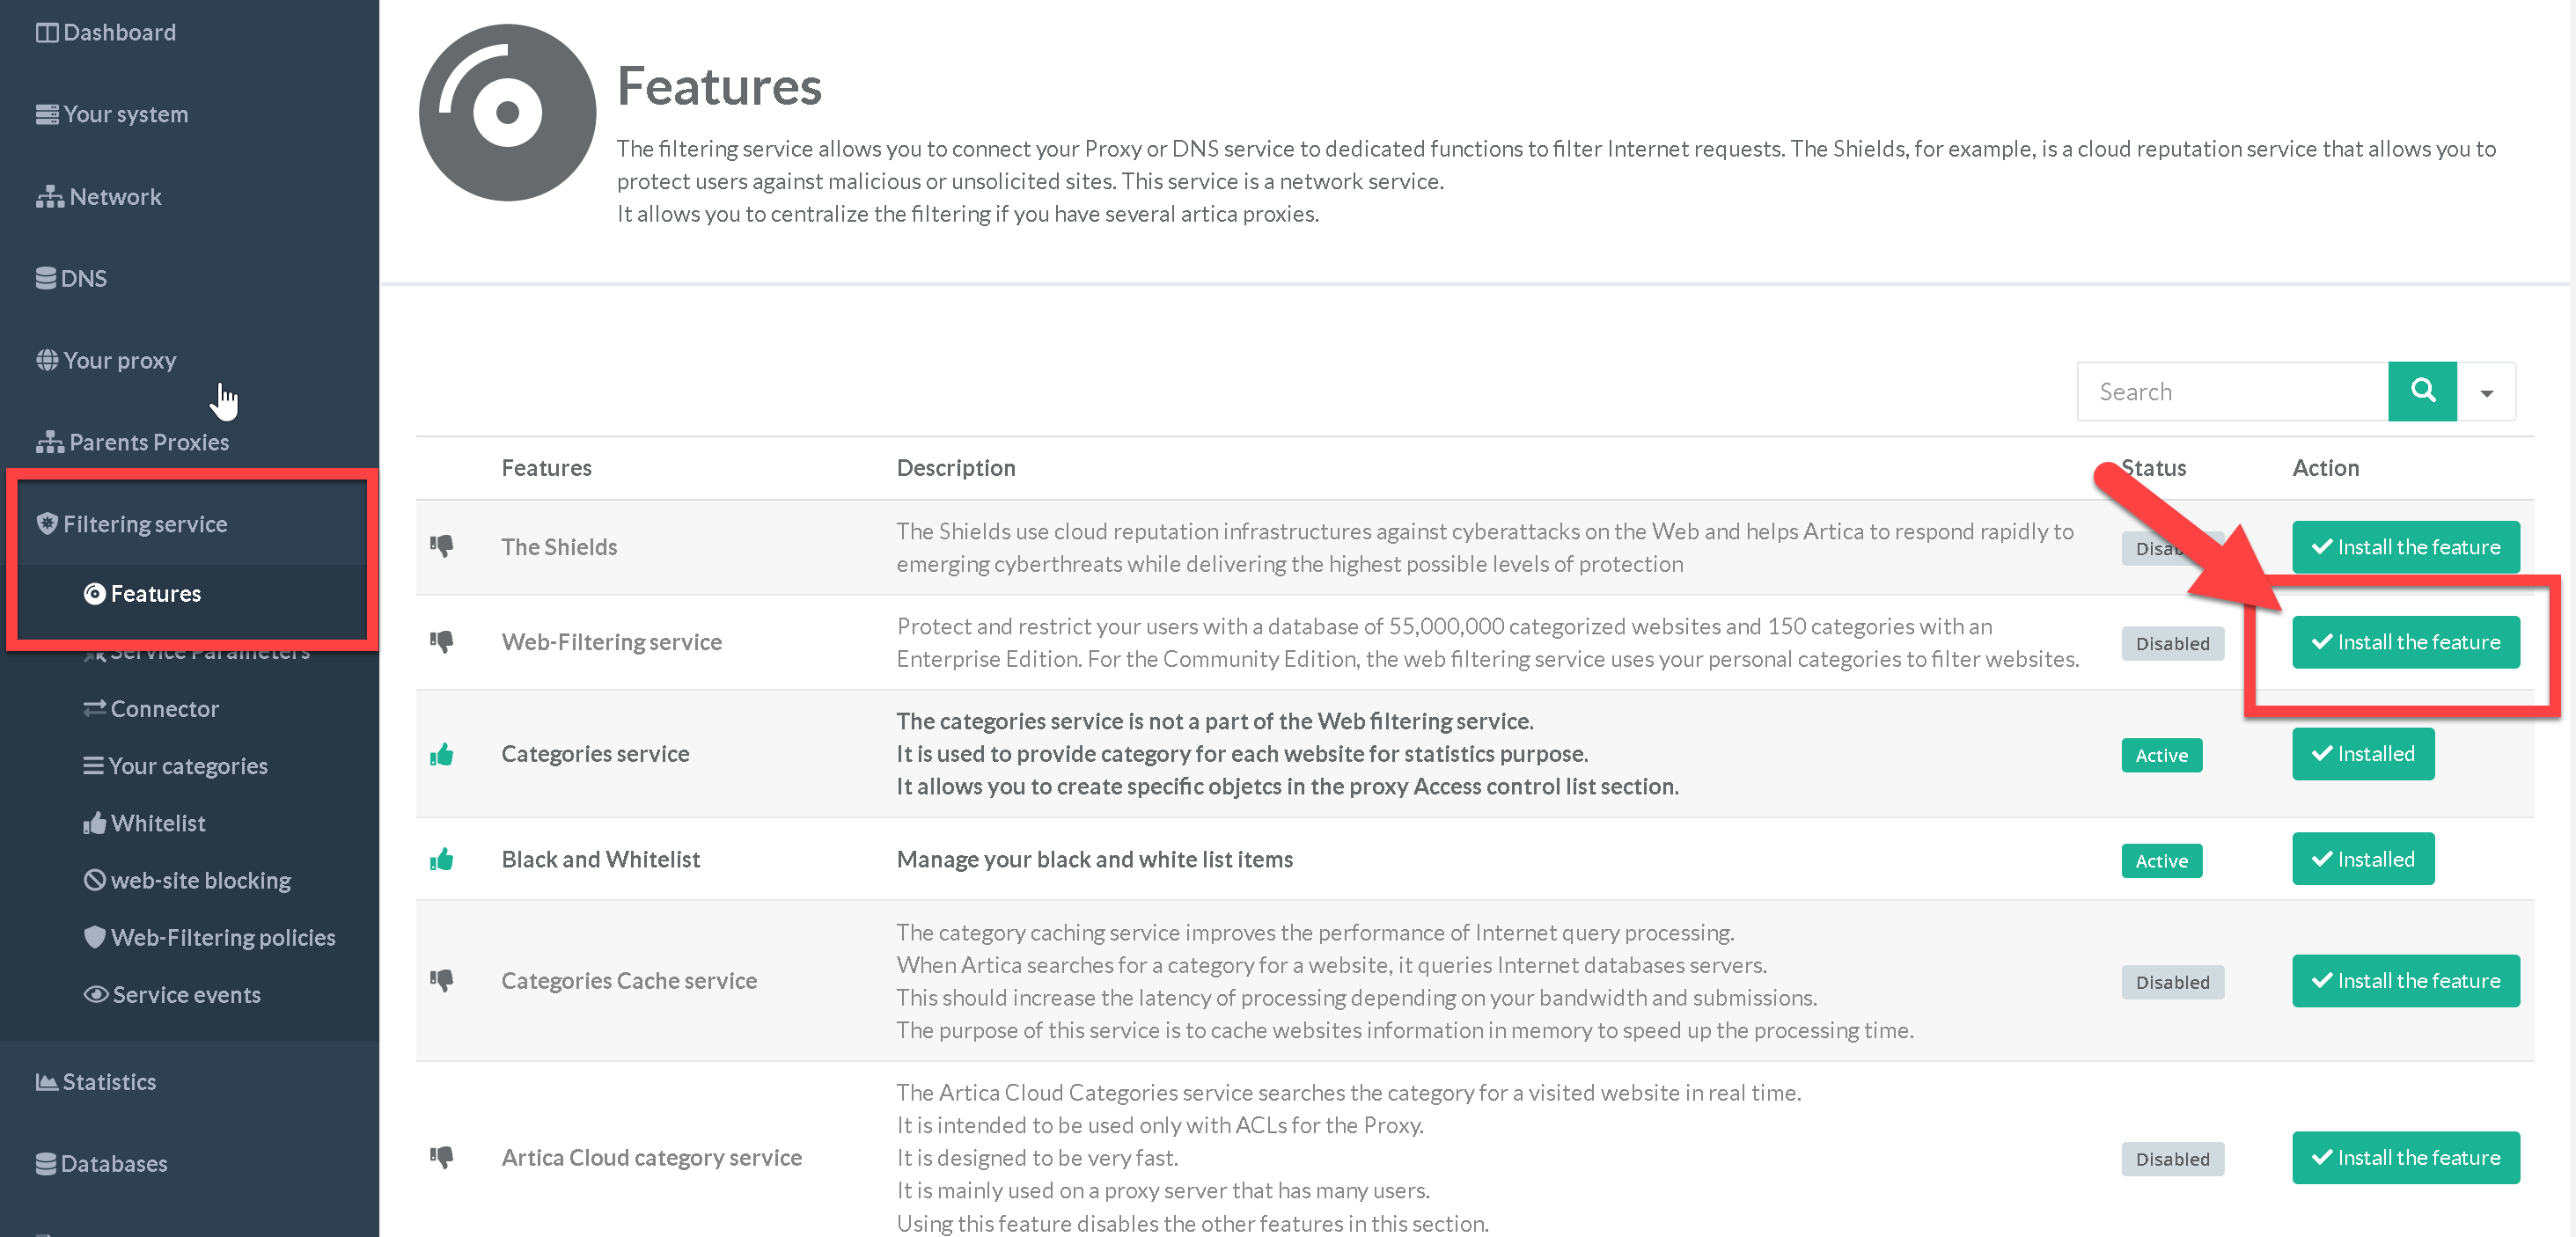
Task: Click the thumbs-down icon for Categories Cache service
Action: [x=441, y=980]
